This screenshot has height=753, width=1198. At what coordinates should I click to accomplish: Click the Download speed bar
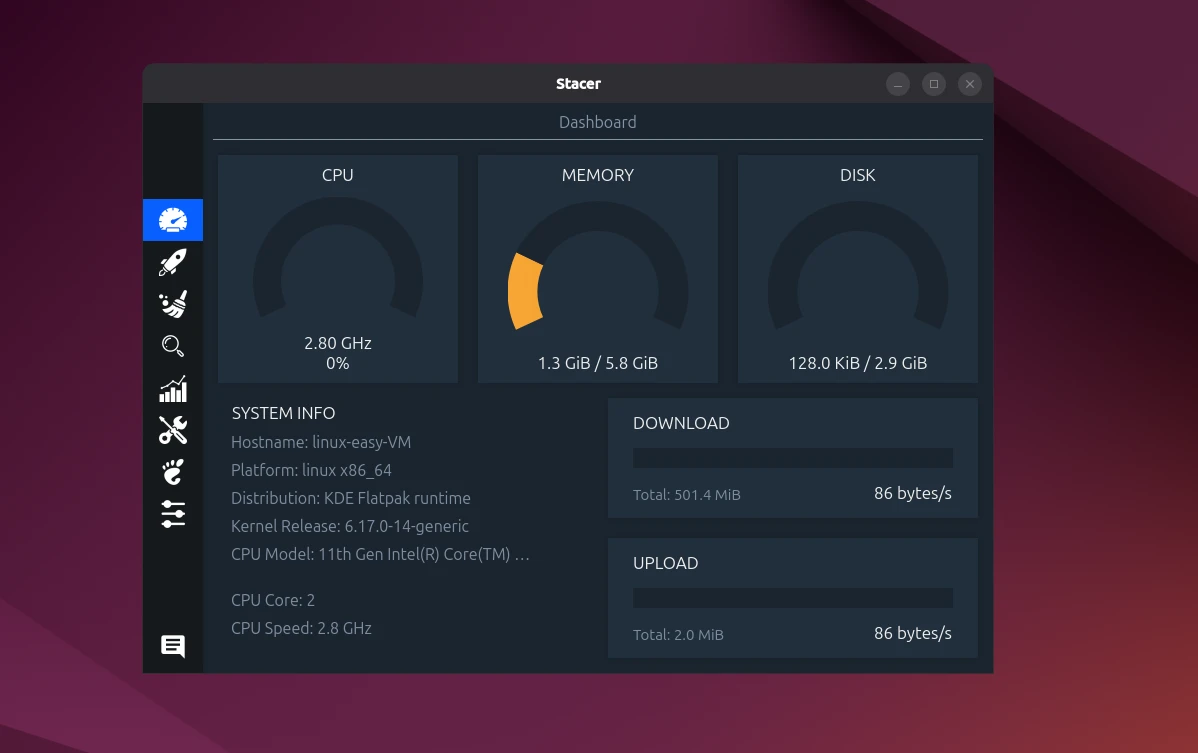coord(792,458)
